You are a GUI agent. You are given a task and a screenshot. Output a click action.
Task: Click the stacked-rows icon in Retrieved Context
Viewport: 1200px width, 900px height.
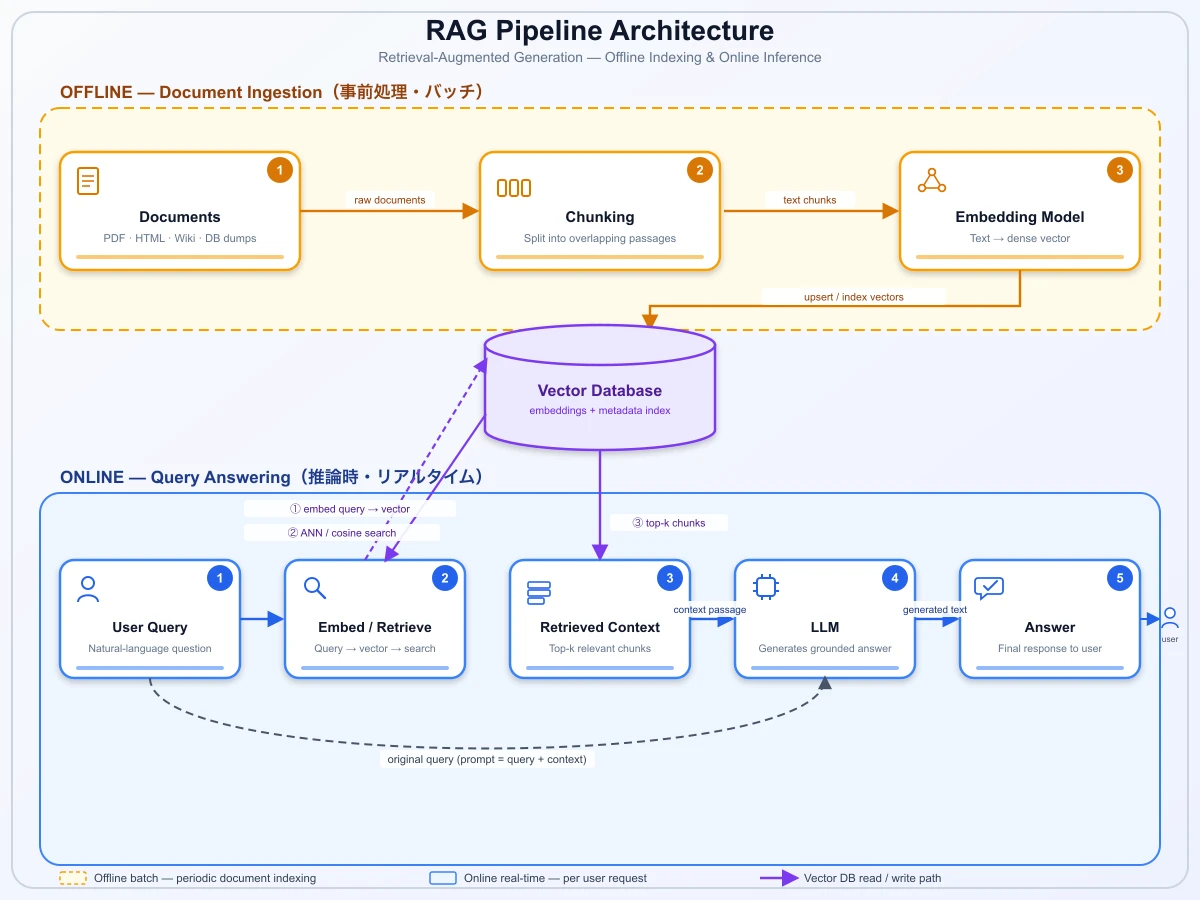coord(536,593)
